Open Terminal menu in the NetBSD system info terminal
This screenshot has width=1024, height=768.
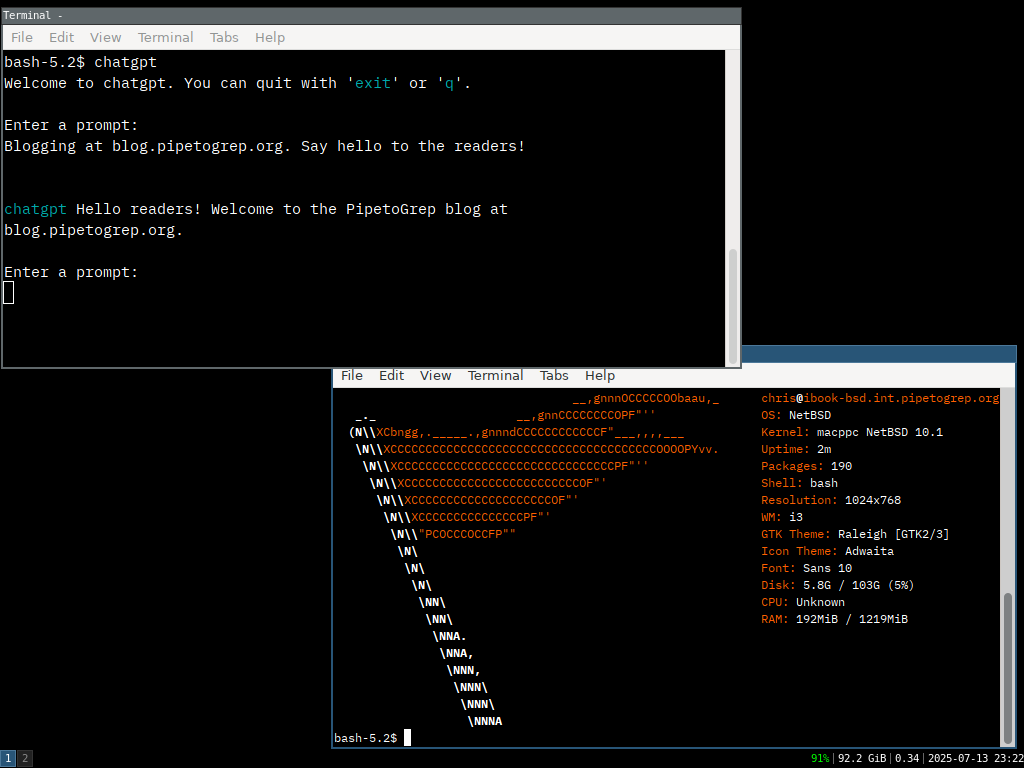coord(495,376)
